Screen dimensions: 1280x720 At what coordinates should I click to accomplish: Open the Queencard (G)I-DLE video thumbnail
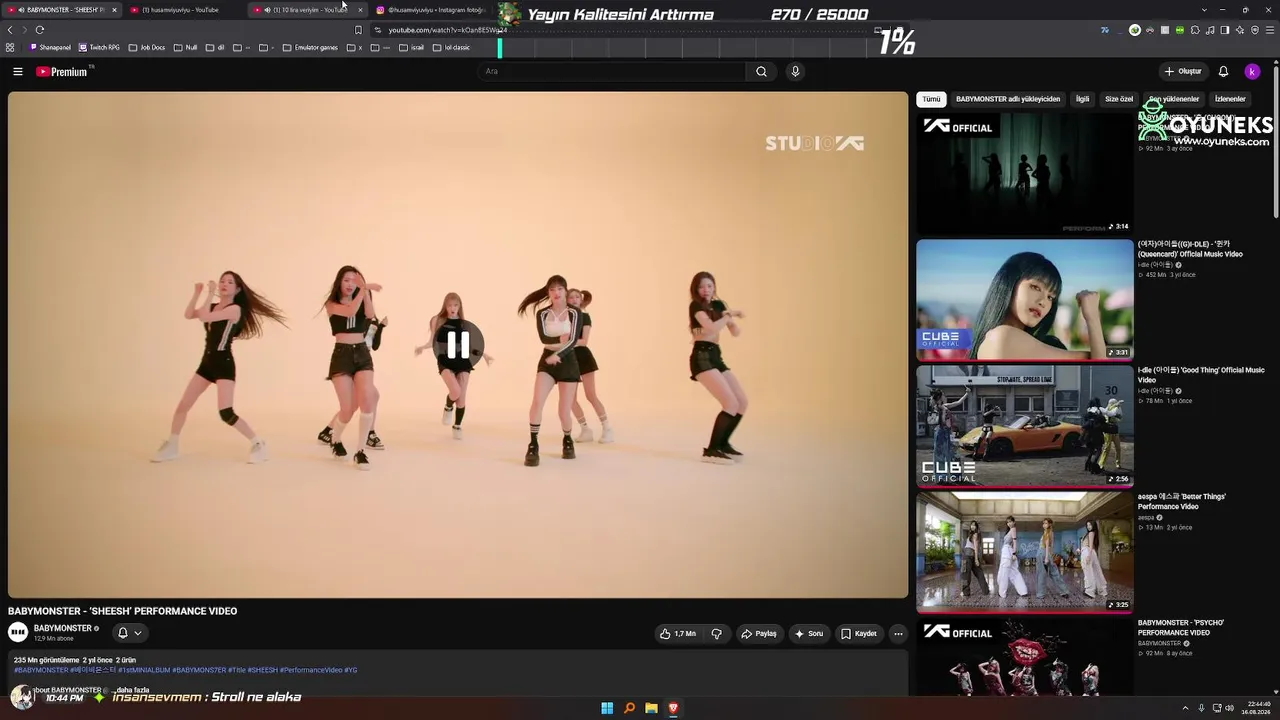pos(1025,300)
